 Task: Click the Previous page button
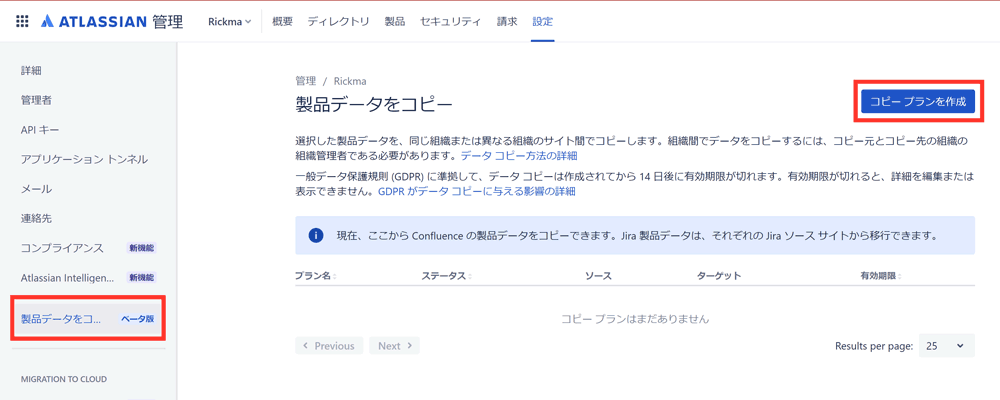329,346
